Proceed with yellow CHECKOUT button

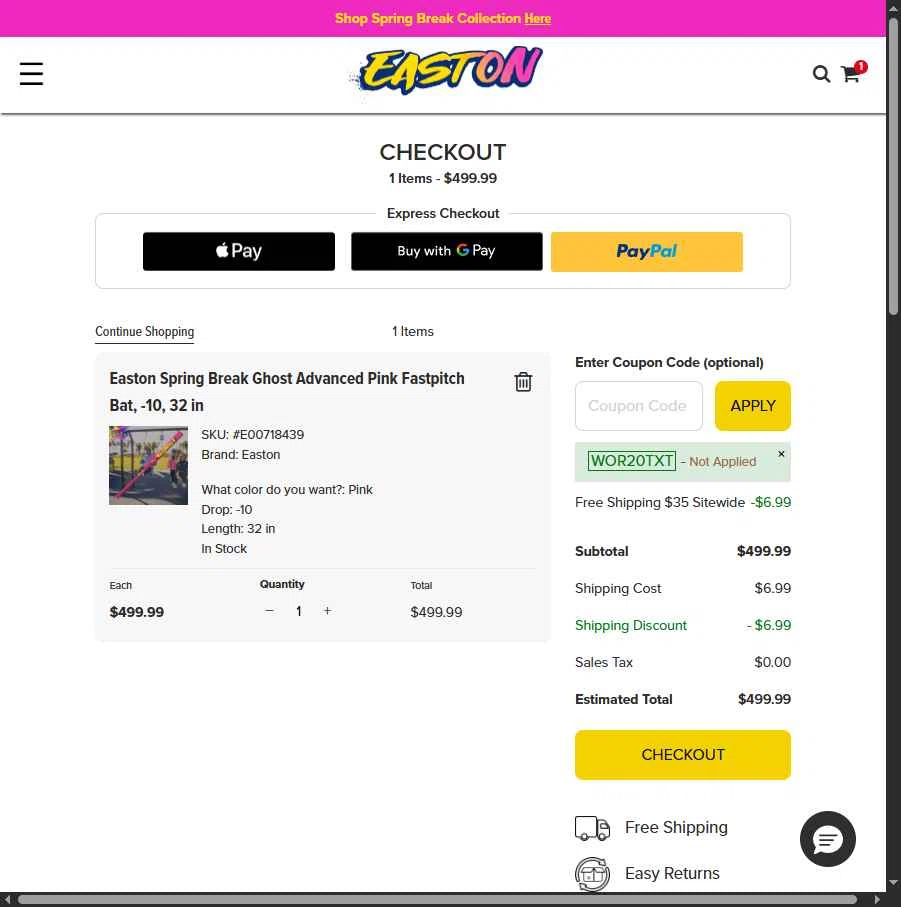coord(682,755)
